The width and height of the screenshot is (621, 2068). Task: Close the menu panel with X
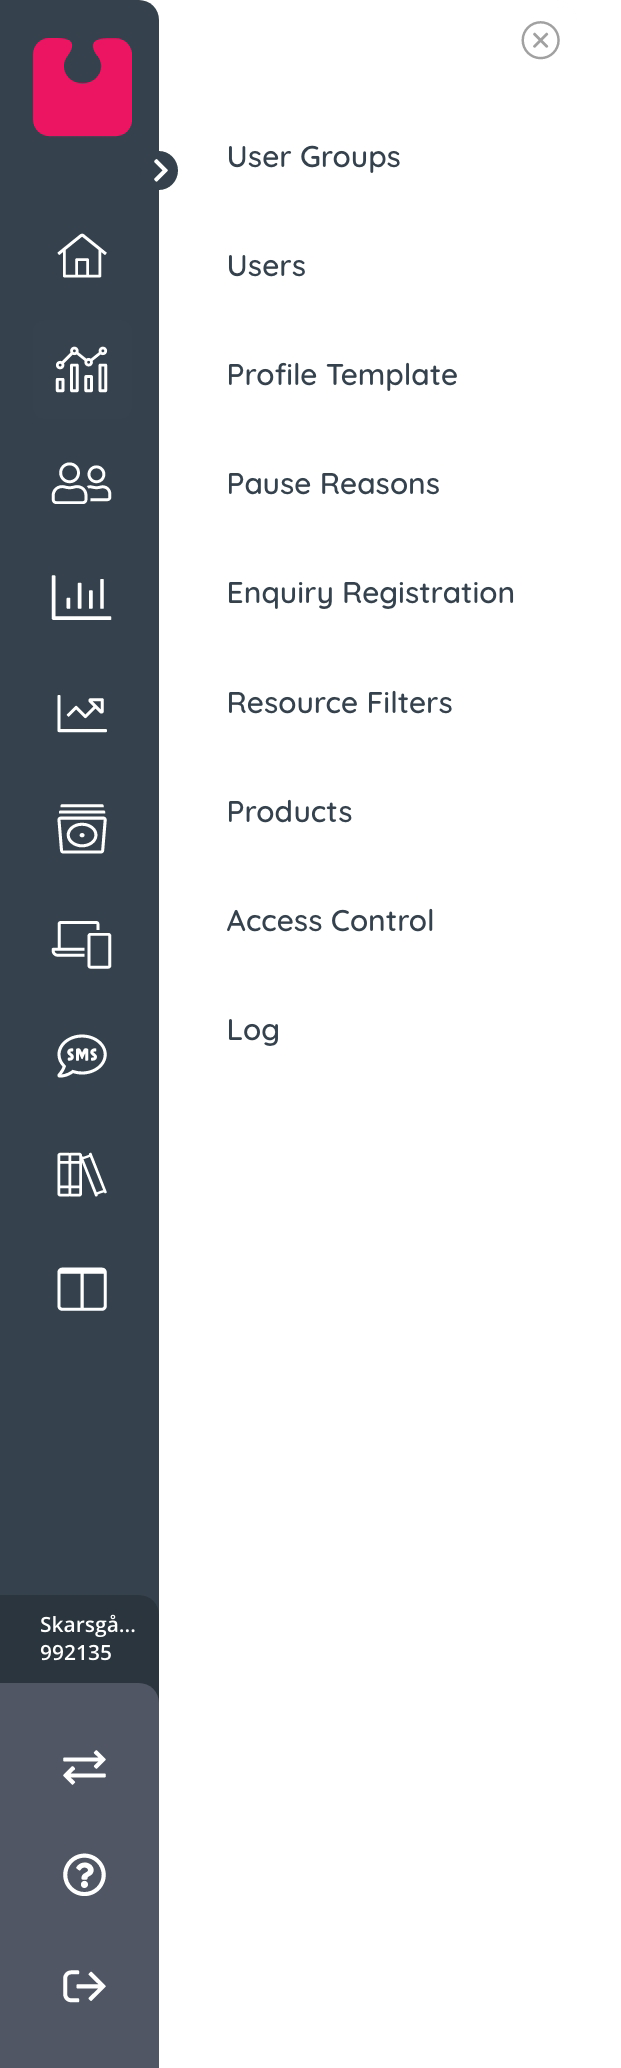click(541, 40)
